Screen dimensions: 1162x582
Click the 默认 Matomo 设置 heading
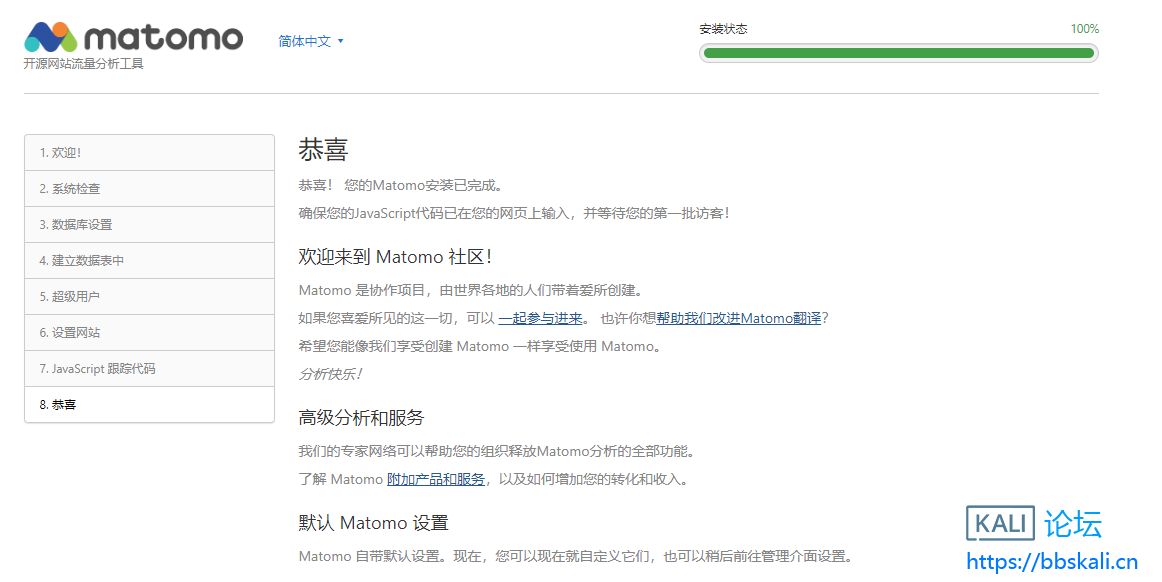tap(373, 523)
